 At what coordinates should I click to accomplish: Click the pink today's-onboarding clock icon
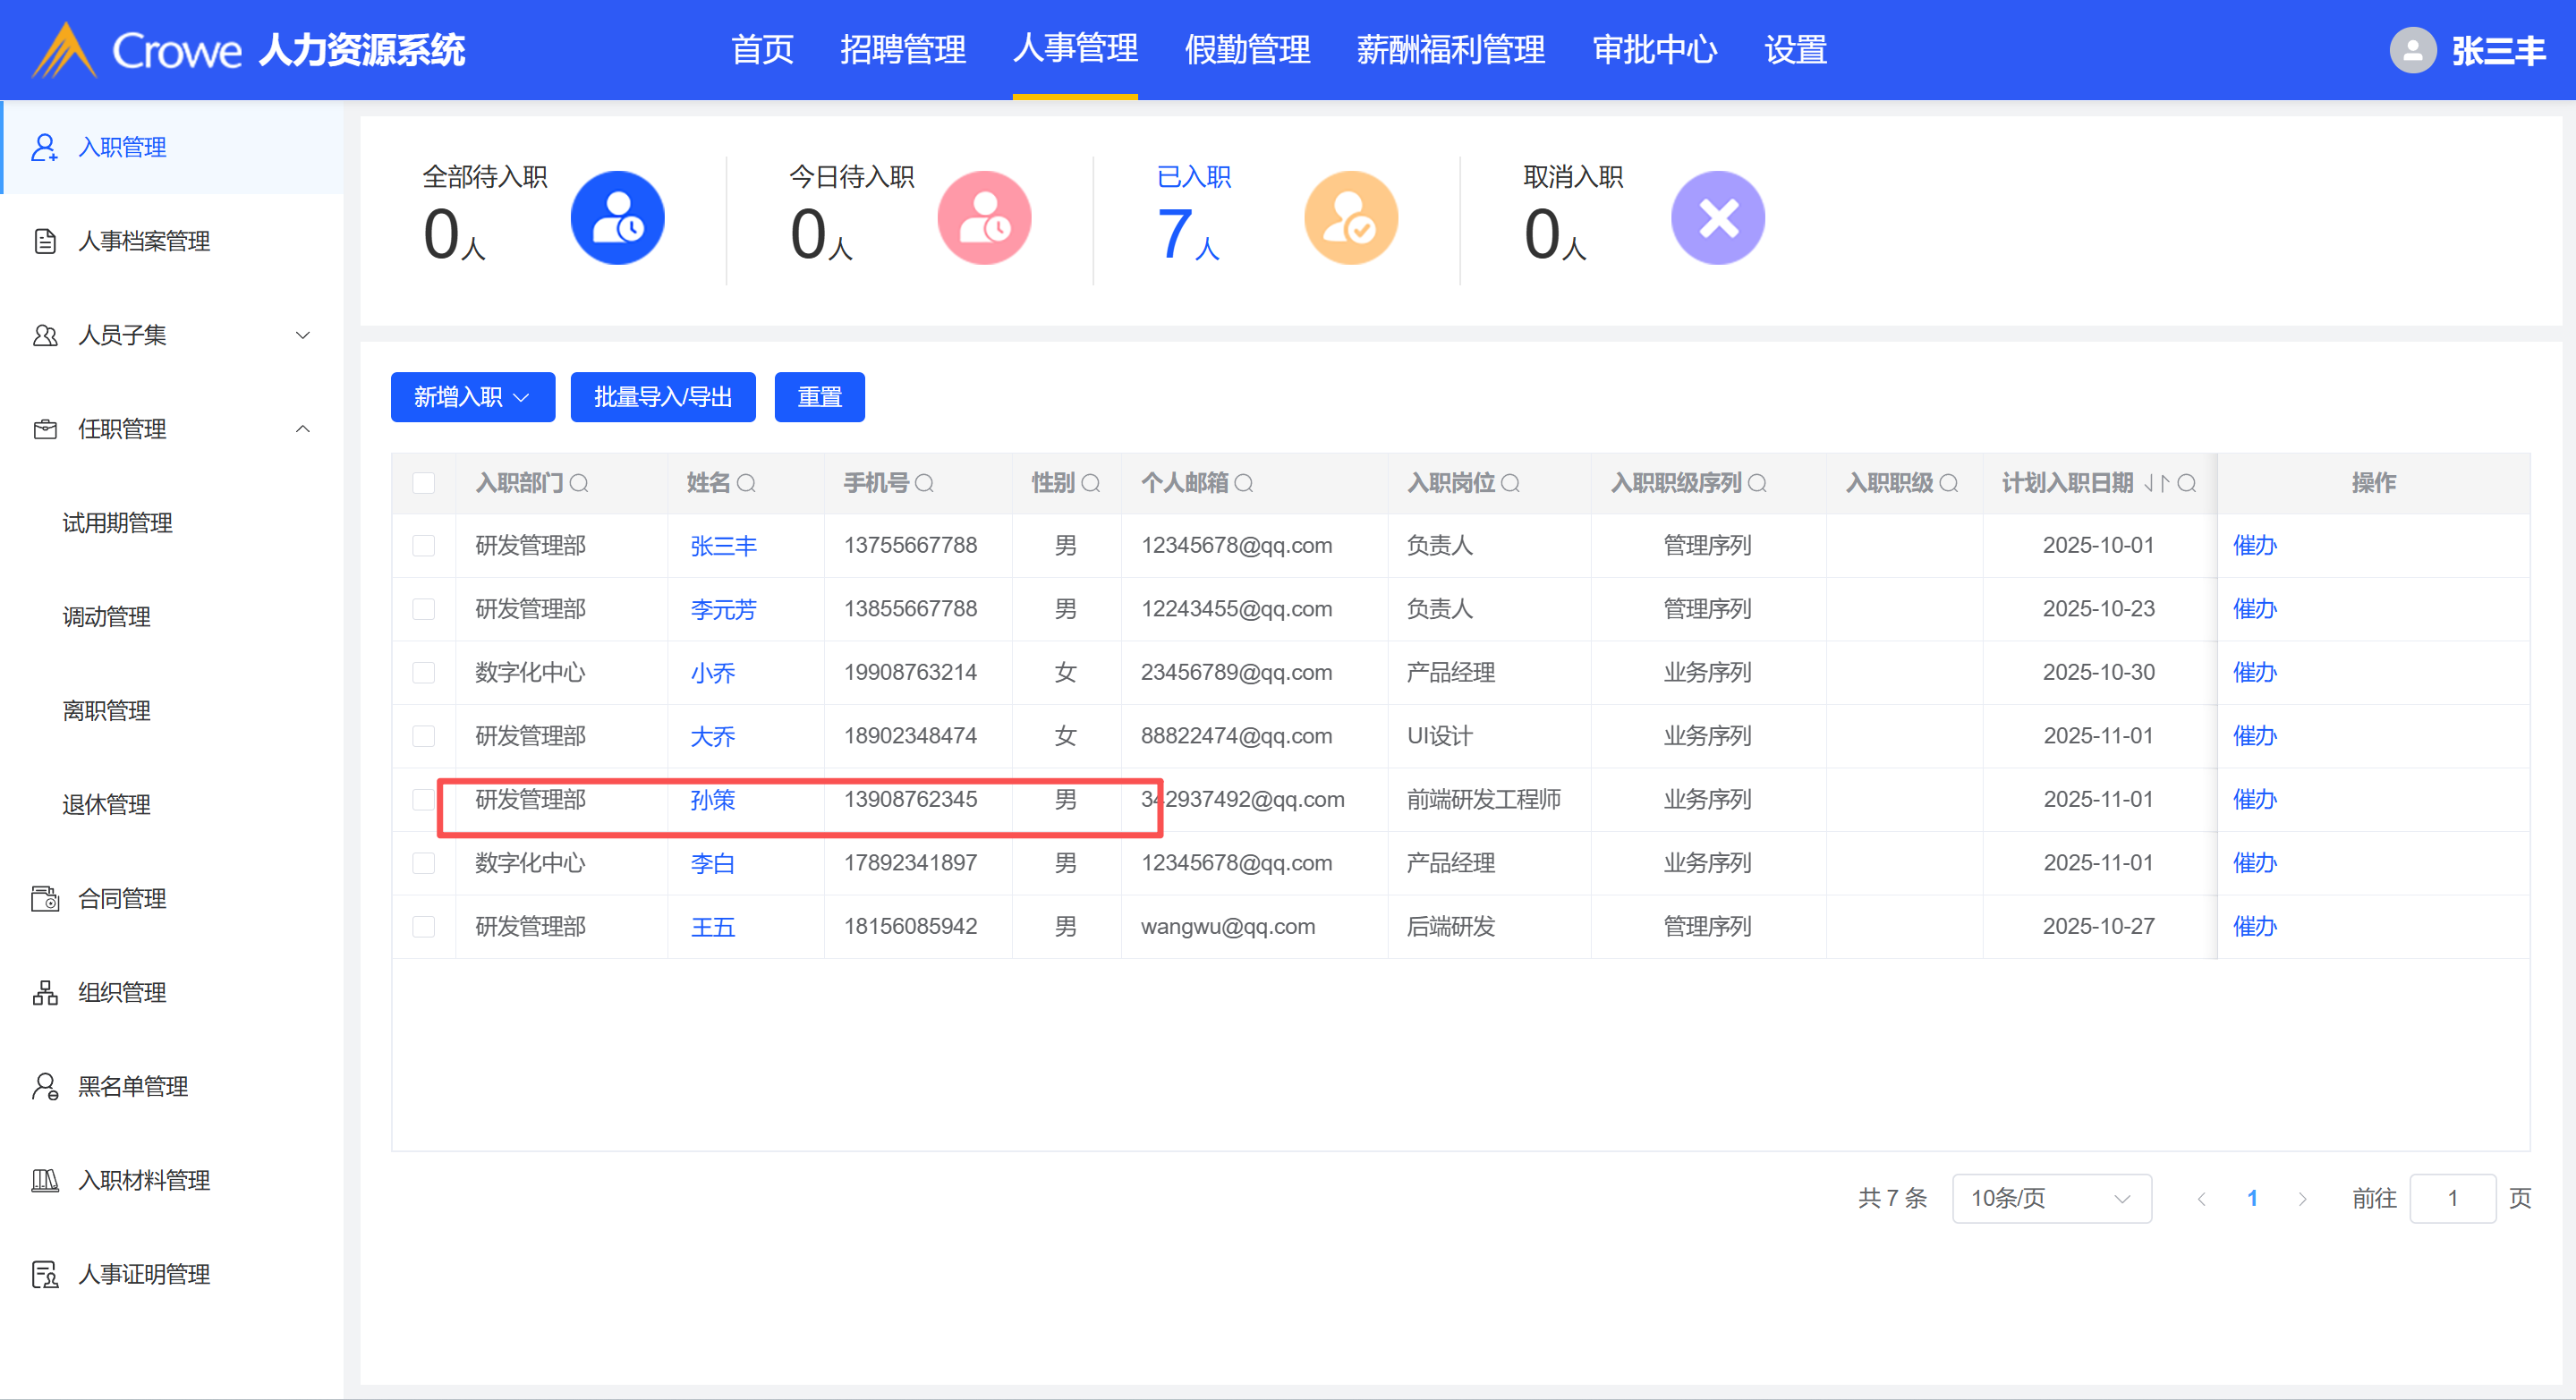[984, 218]
